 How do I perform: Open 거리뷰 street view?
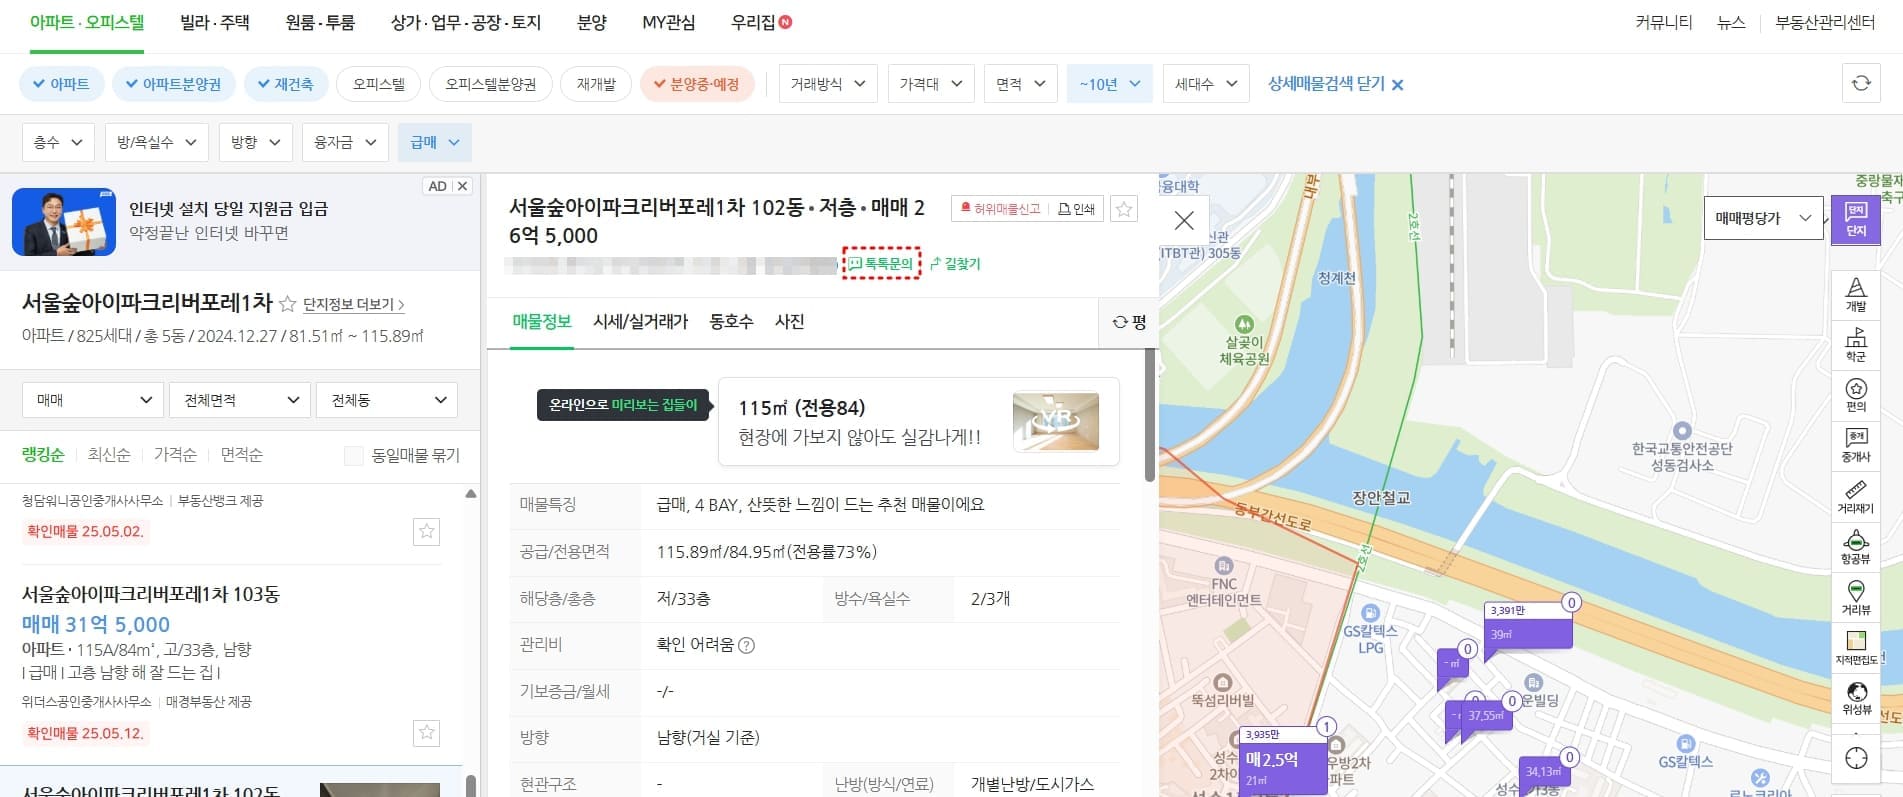(x=1856, y=597)
